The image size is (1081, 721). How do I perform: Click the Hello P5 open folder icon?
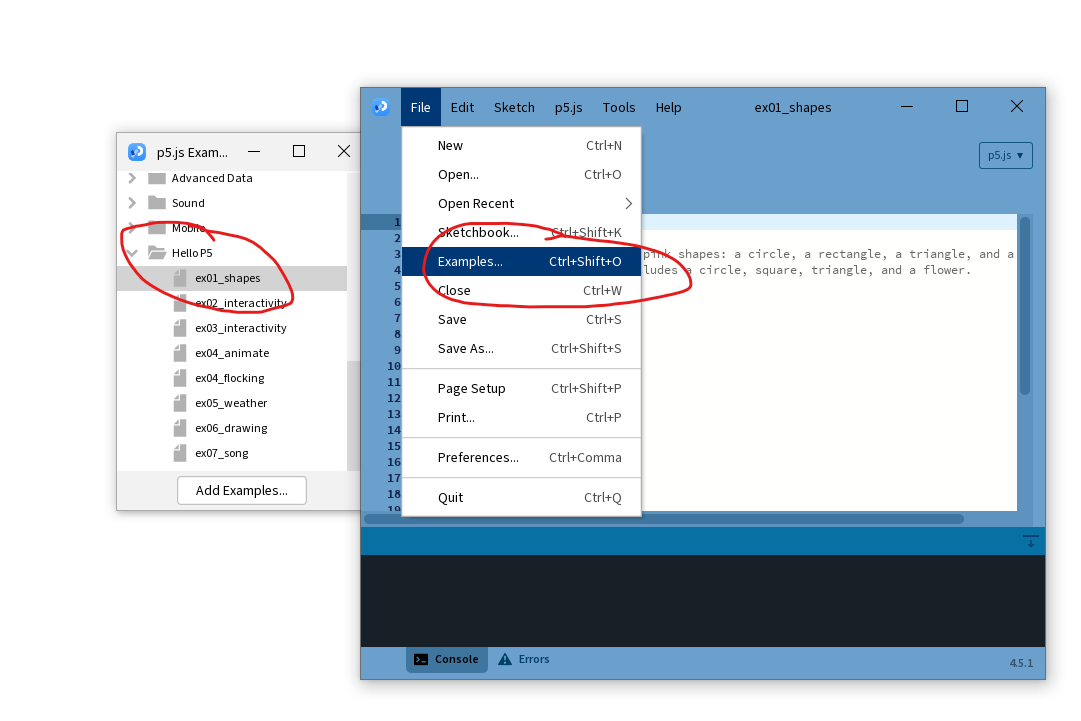[157, 253]
